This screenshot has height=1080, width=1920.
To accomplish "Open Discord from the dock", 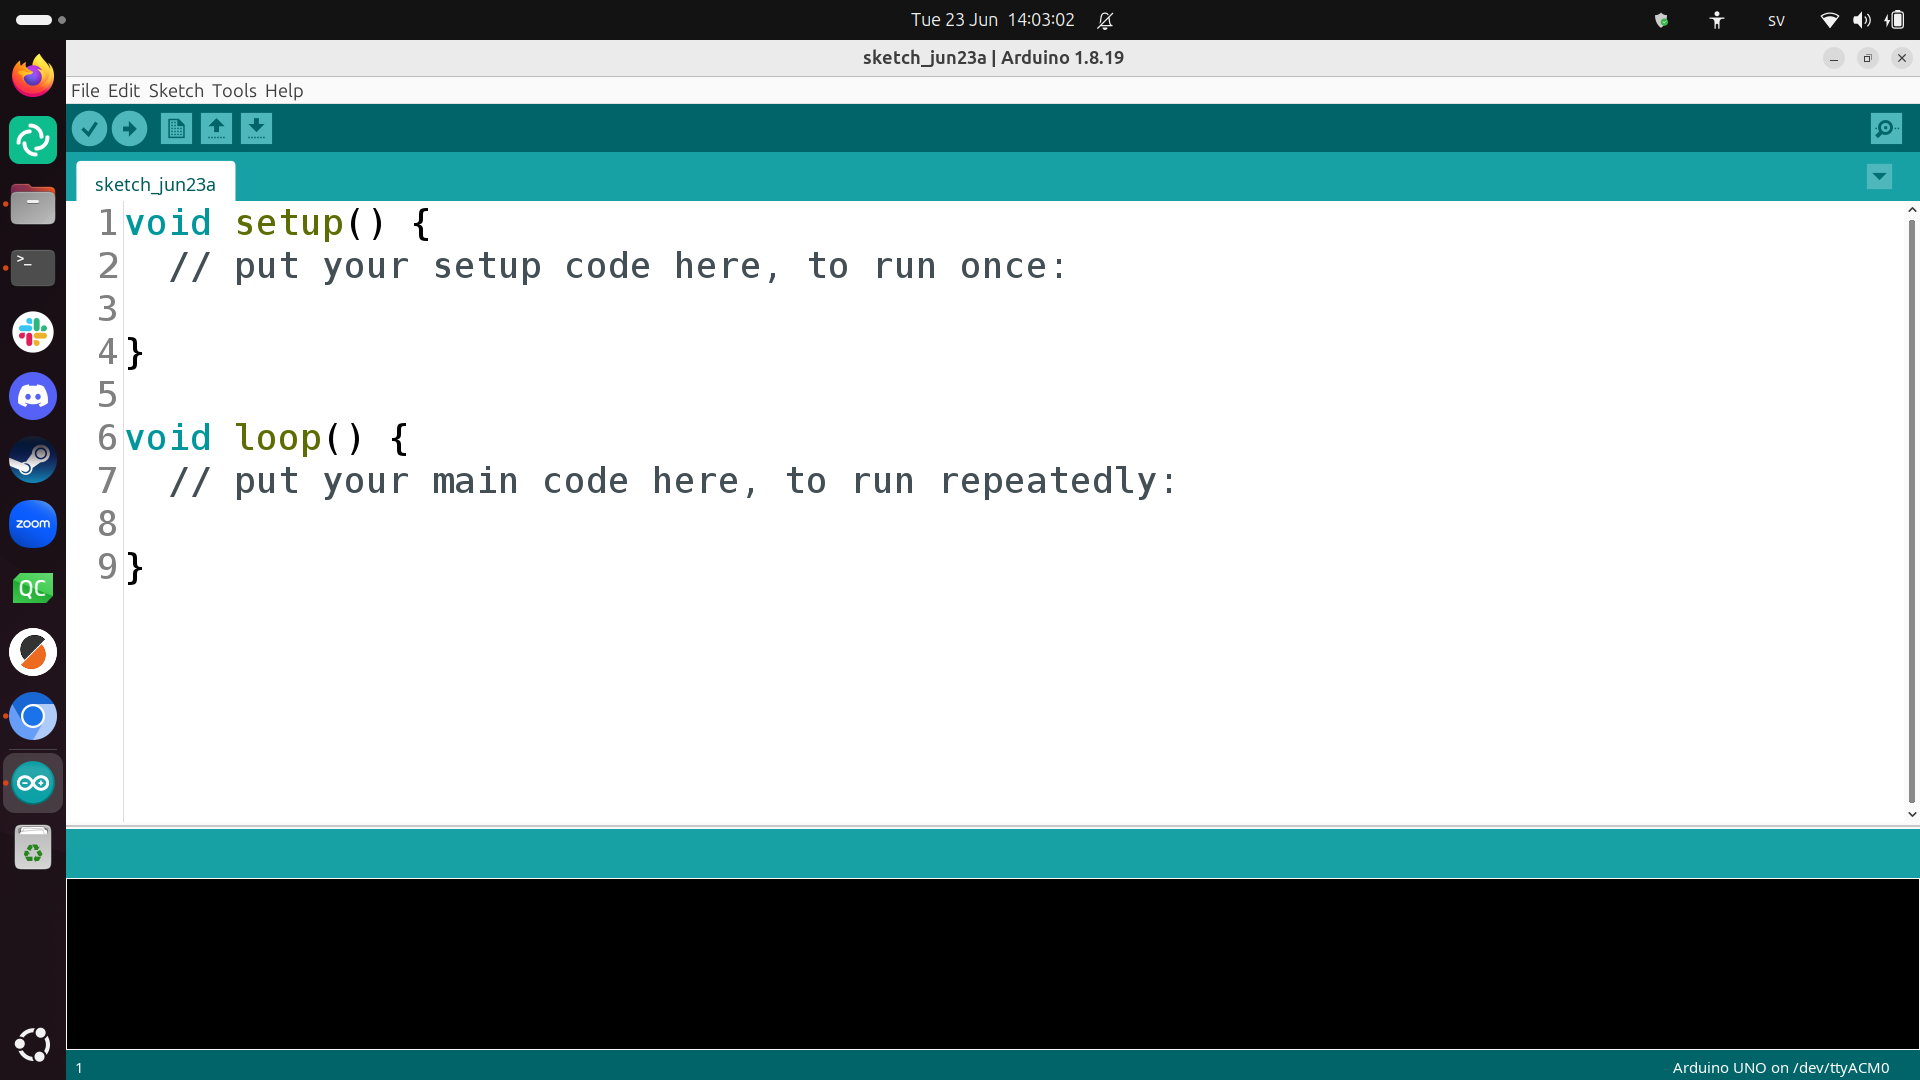I will tap(33, 396).
